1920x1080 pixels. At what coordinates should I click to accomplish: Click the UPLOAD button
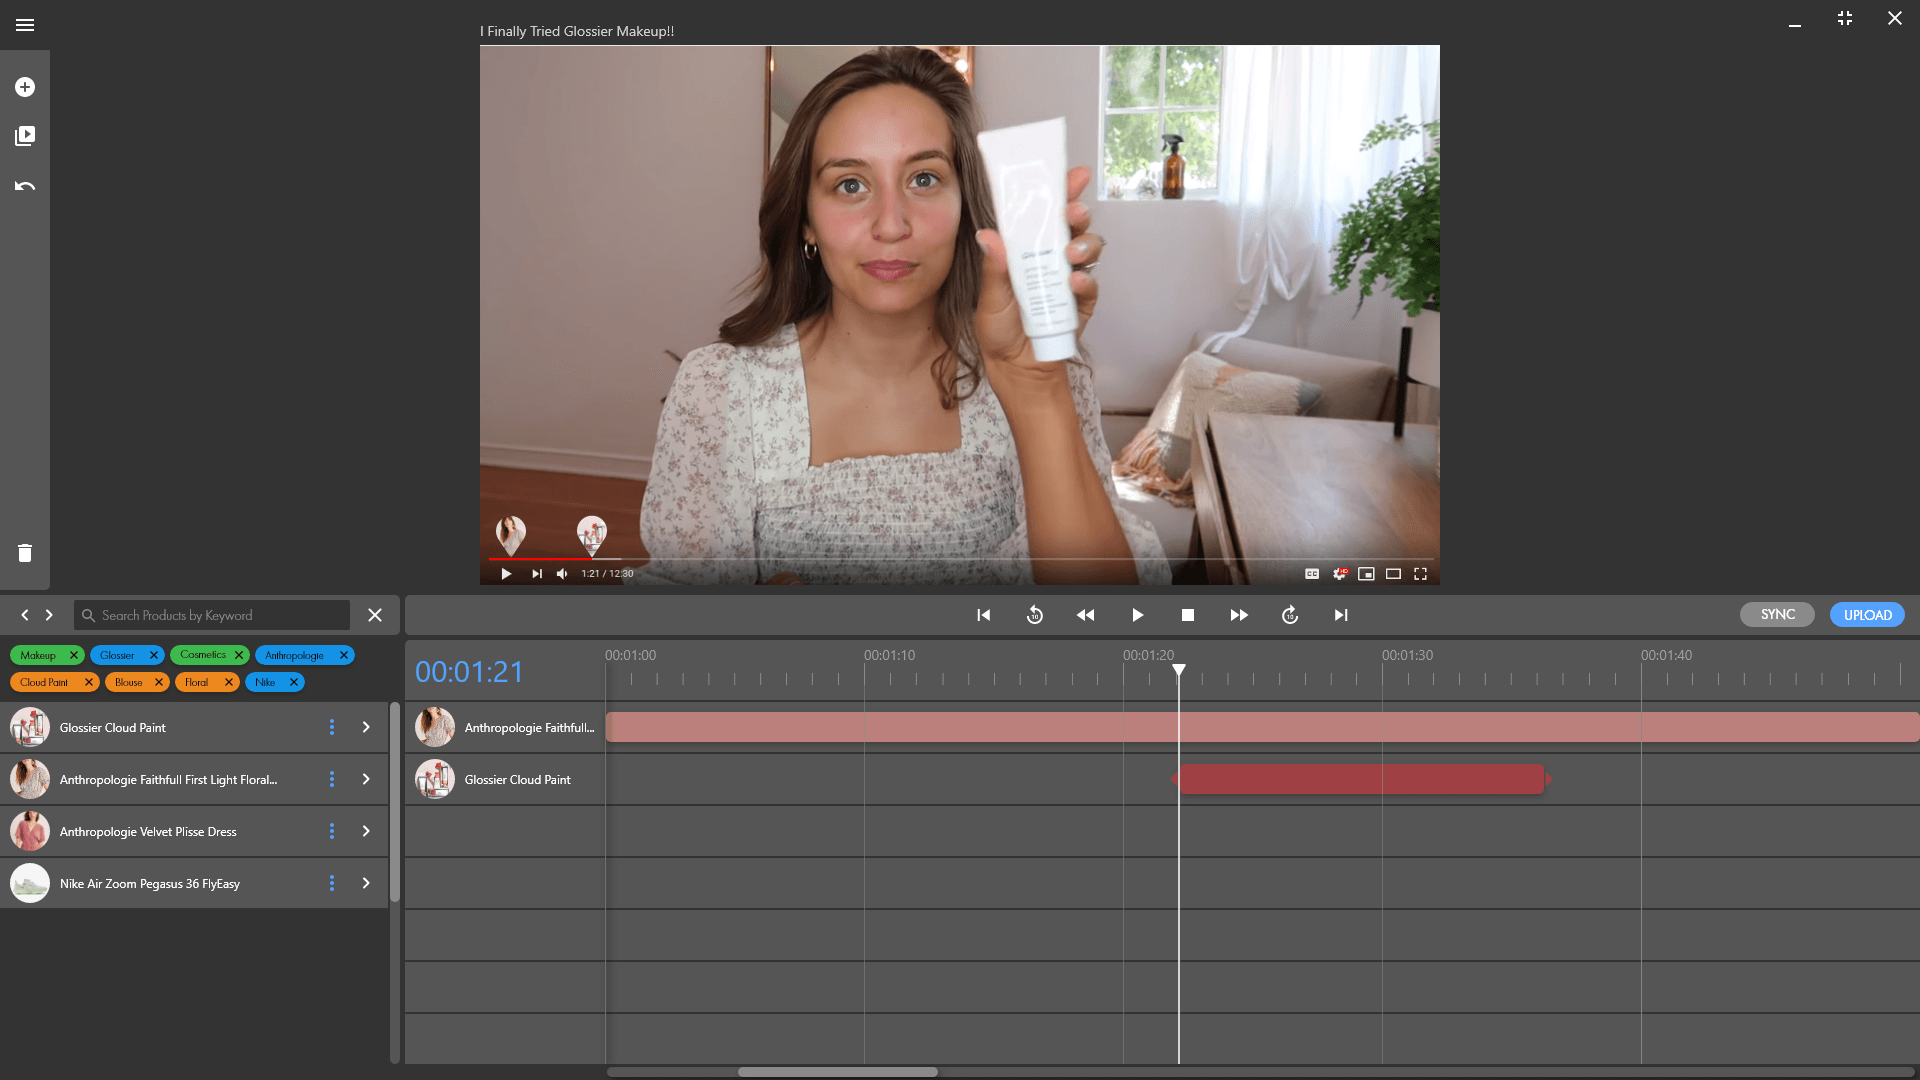pos(1866,614)
